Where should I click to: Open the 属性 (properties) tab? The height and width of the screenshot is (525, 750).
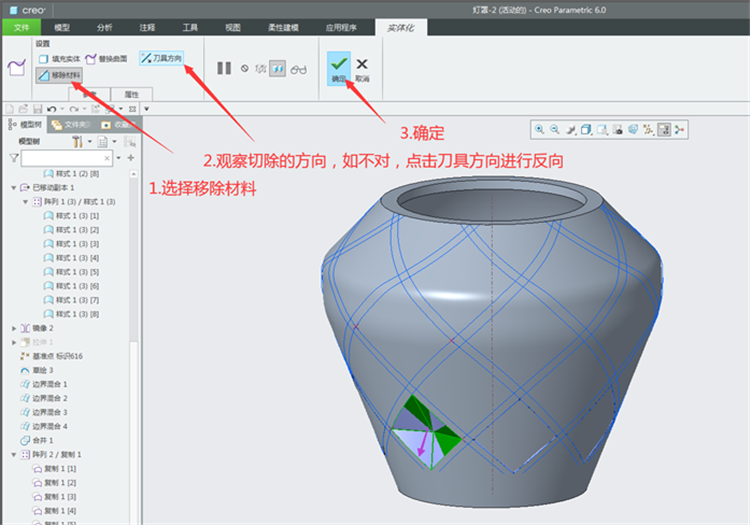point(132,94)
